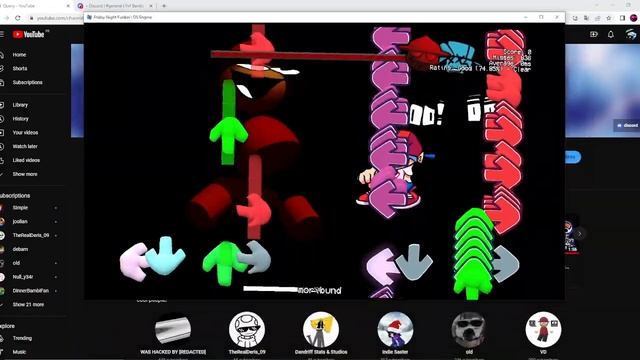
Task: Bookmark this page with the star icon
Action: 609,18
